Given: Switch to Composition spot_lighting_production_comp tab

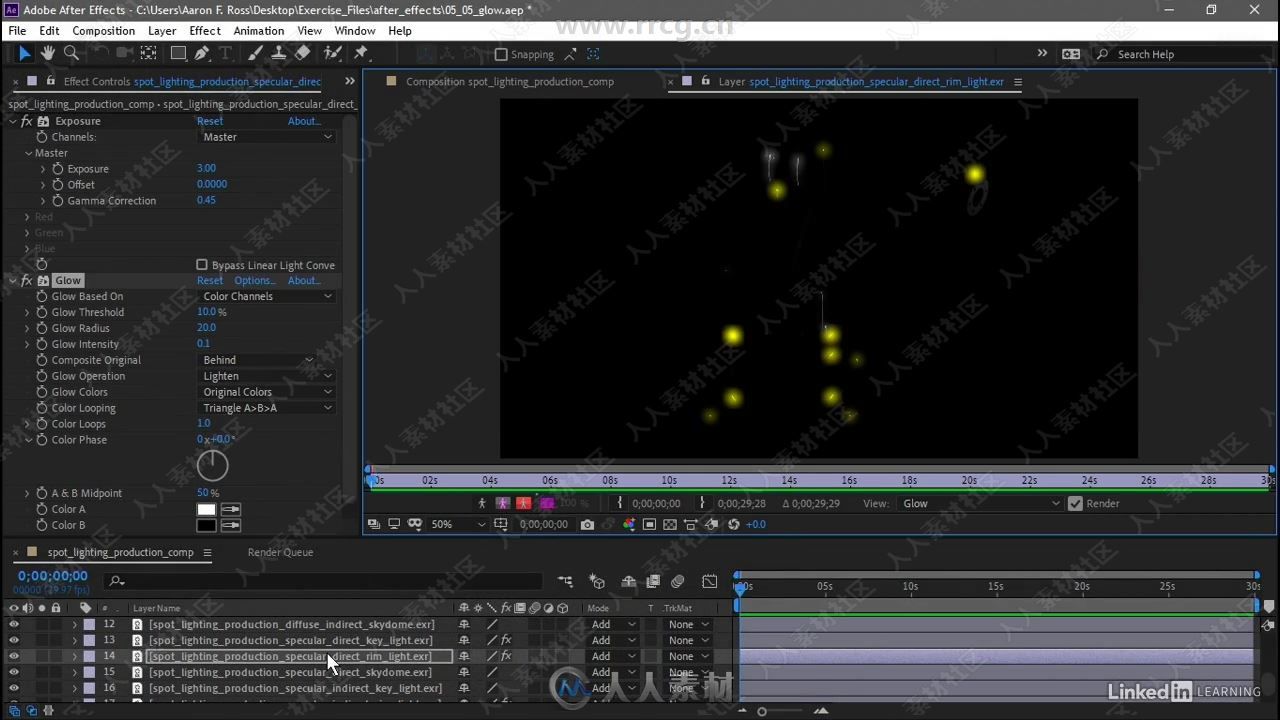Looking at the screenshot, I should point(509,82).
